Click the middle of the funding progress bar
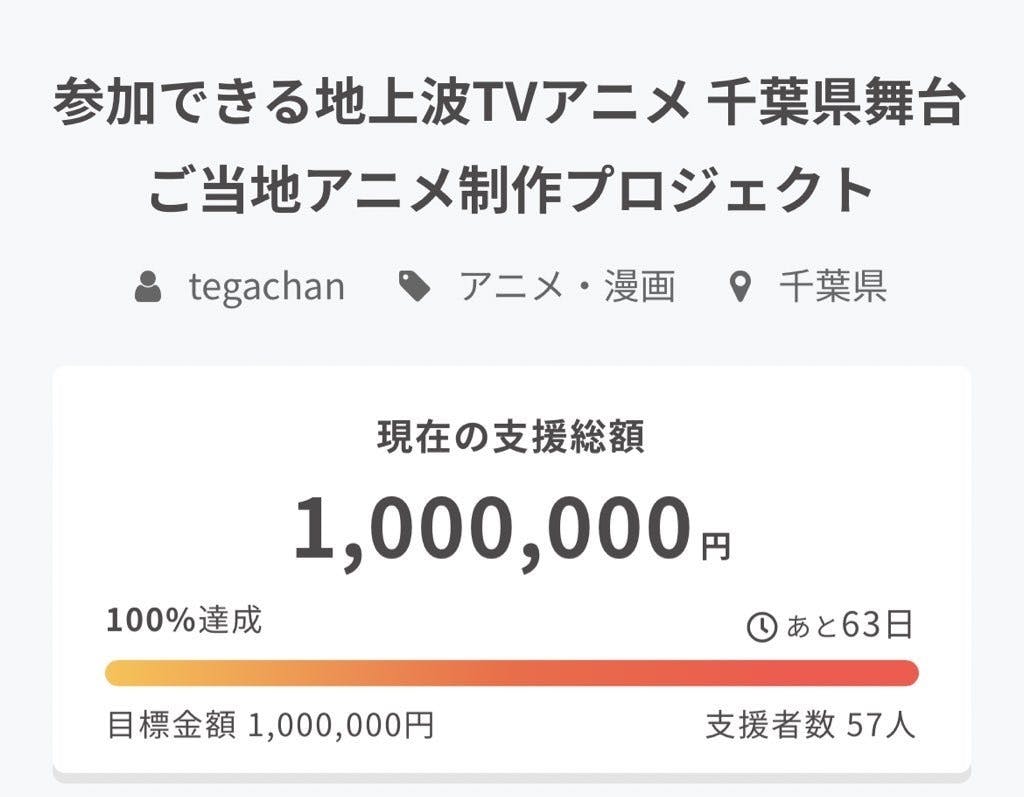Screen dimensions: 1024x797 [512, 673]
